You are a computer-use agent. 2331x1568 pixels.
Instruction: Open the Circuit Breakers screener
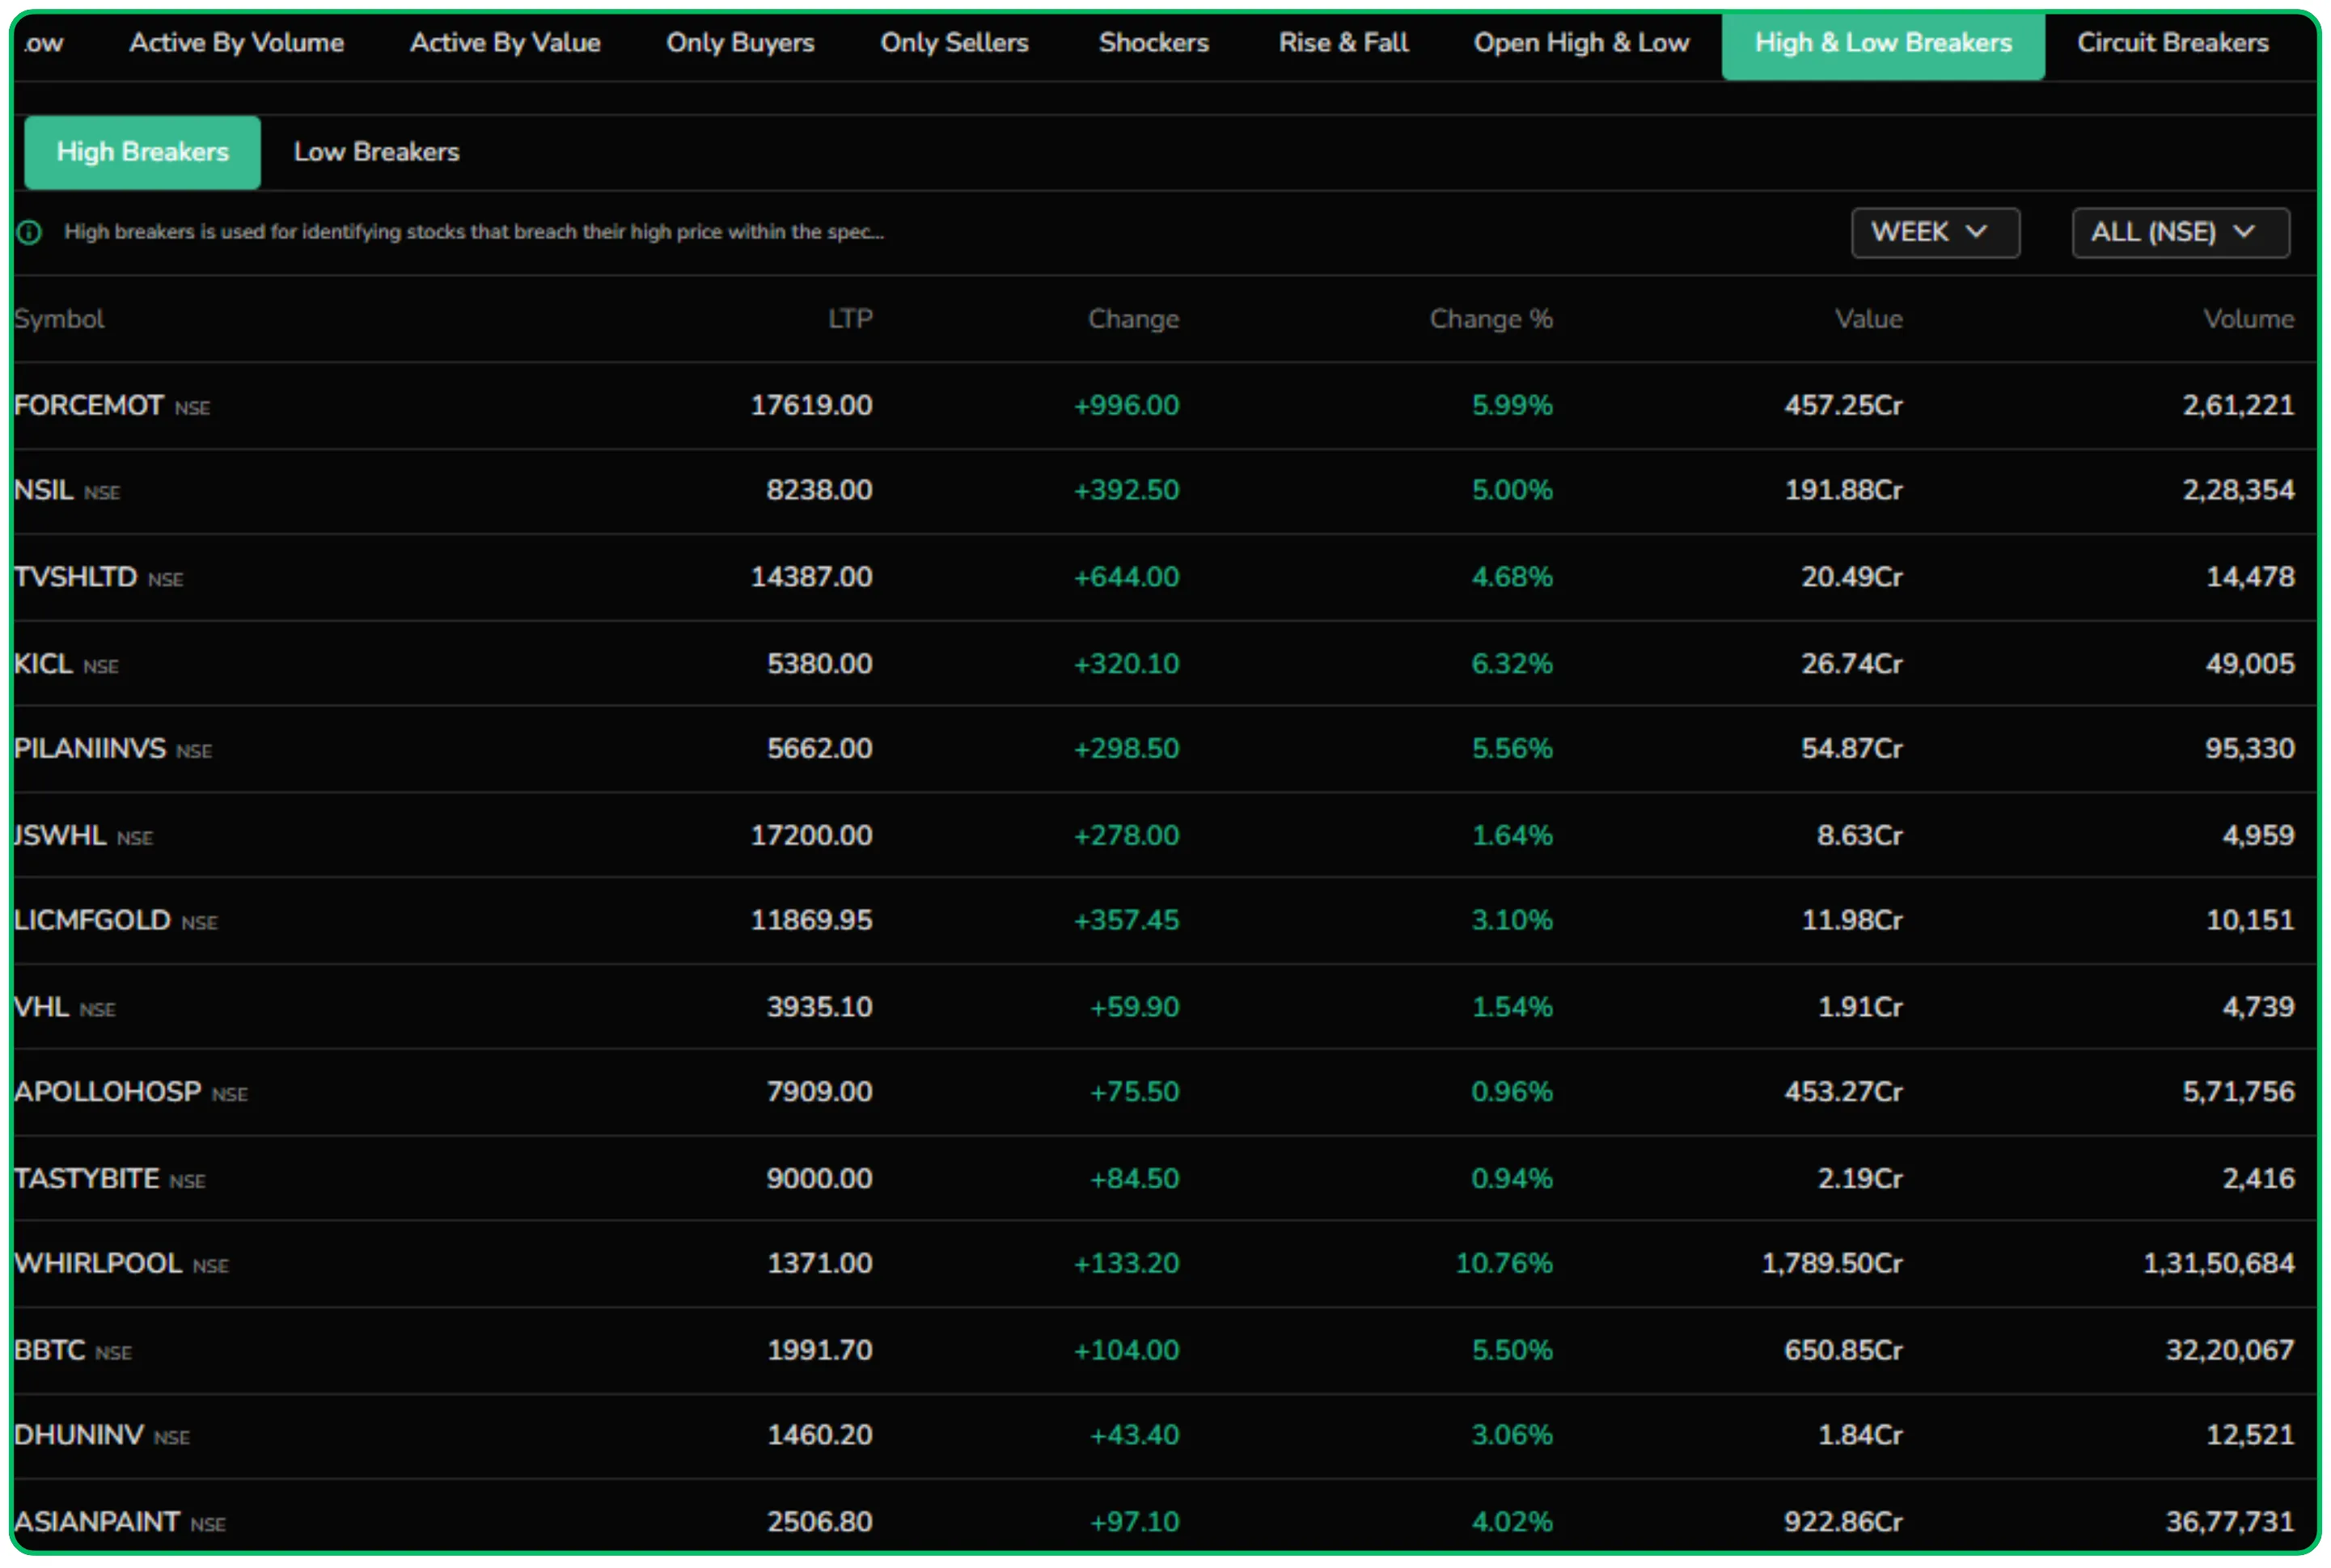coord(2172,42)
